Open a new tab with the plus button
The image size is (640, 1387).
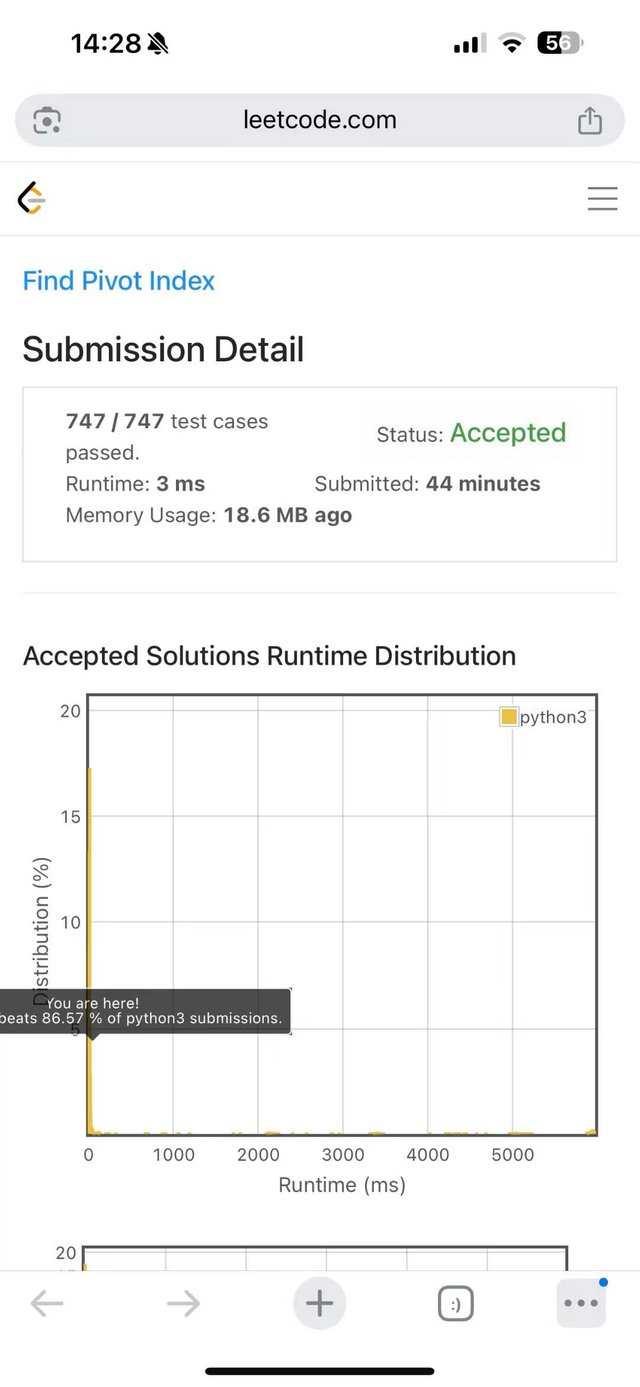click(319, 1303)
